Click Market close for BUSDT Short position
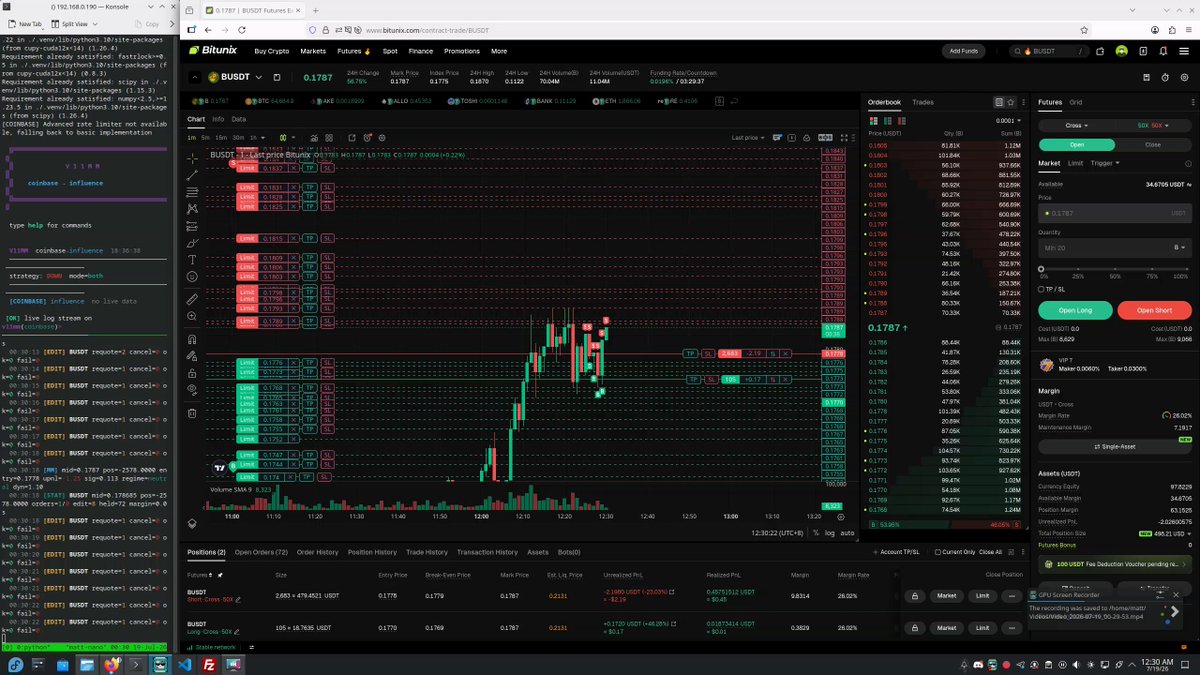The height and width of the screenshot is (675, 1200). [x=945, y=597]
